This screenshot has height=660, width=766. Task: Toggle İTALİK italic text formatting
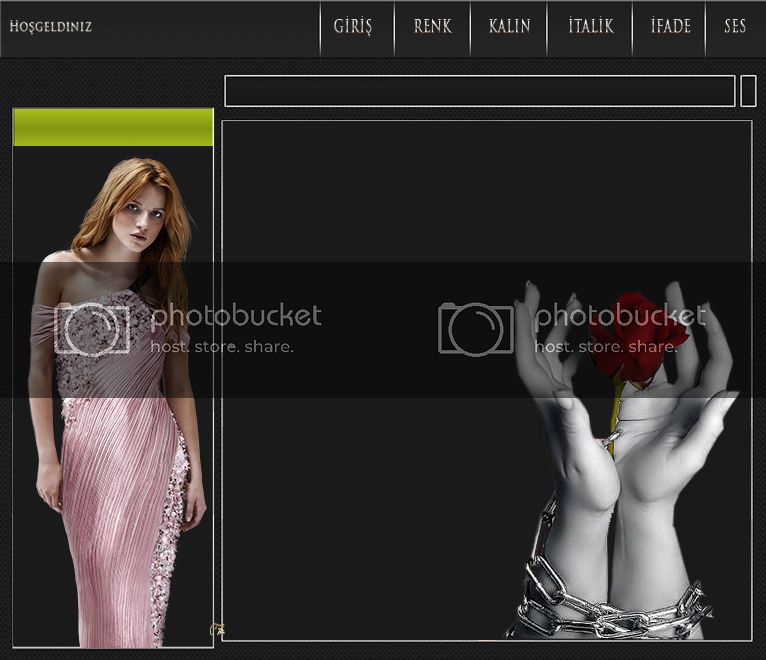pos(590,27)
